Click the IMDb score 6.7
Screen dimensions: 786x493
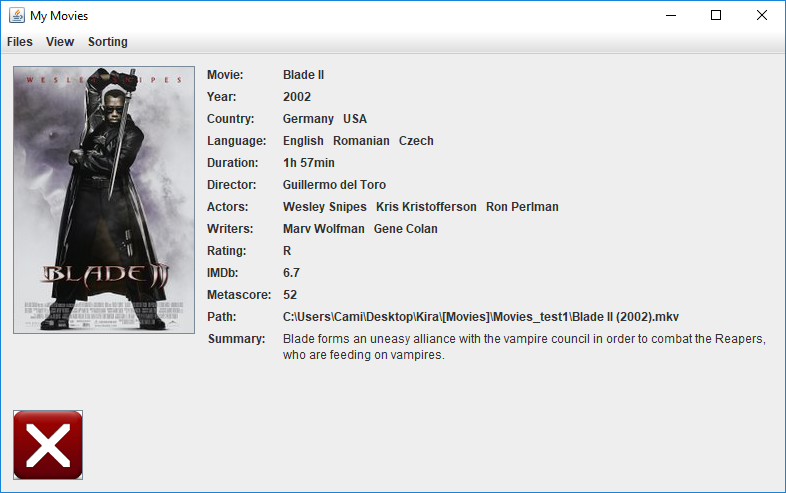291,273
